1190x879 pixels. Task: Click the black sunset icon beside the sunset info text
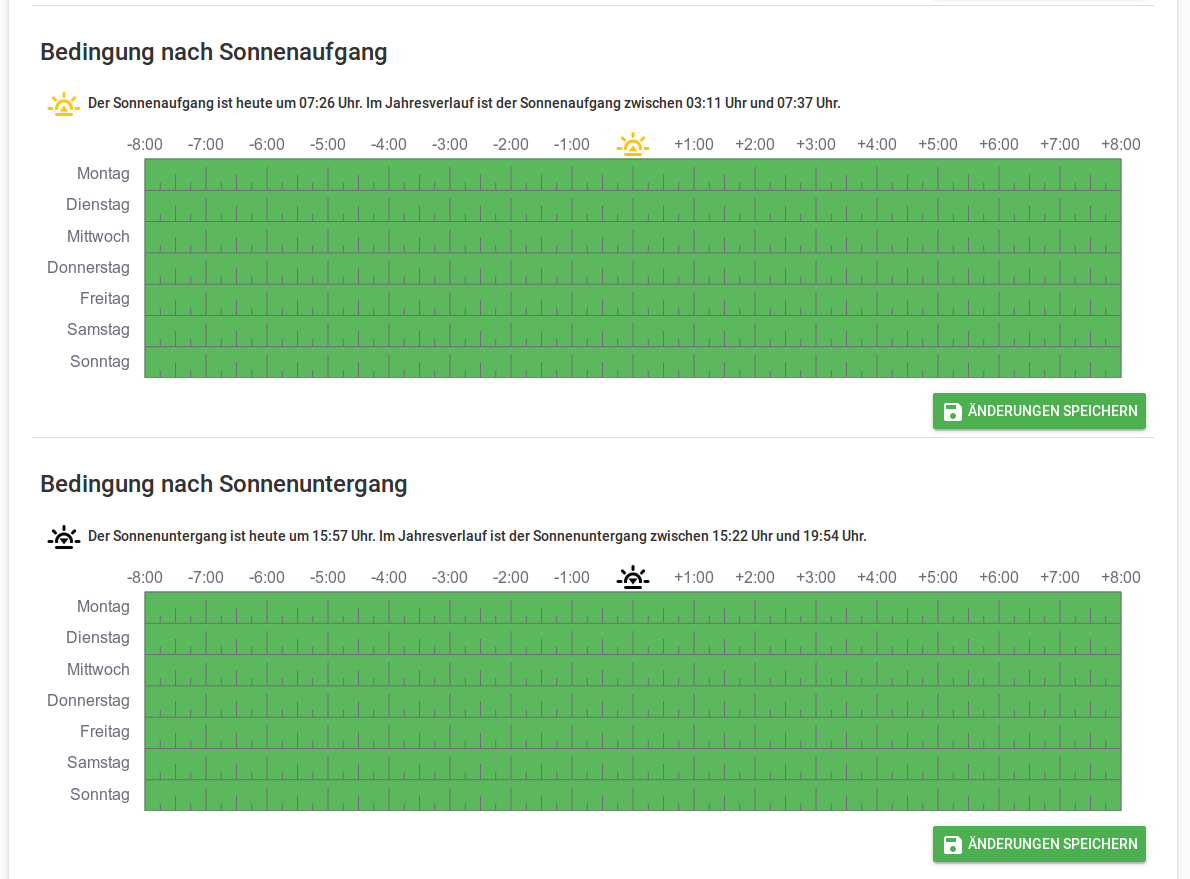tap(64, 537)
